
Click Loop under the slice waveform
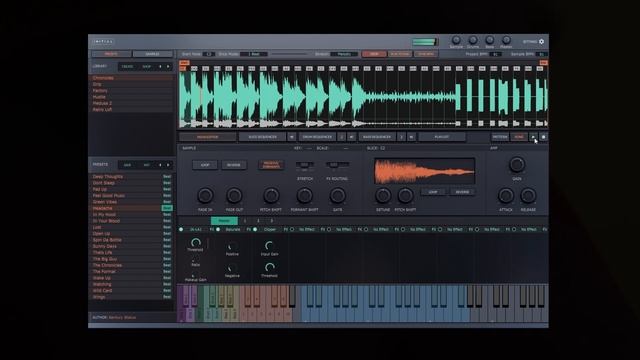[x=433, y=192]
